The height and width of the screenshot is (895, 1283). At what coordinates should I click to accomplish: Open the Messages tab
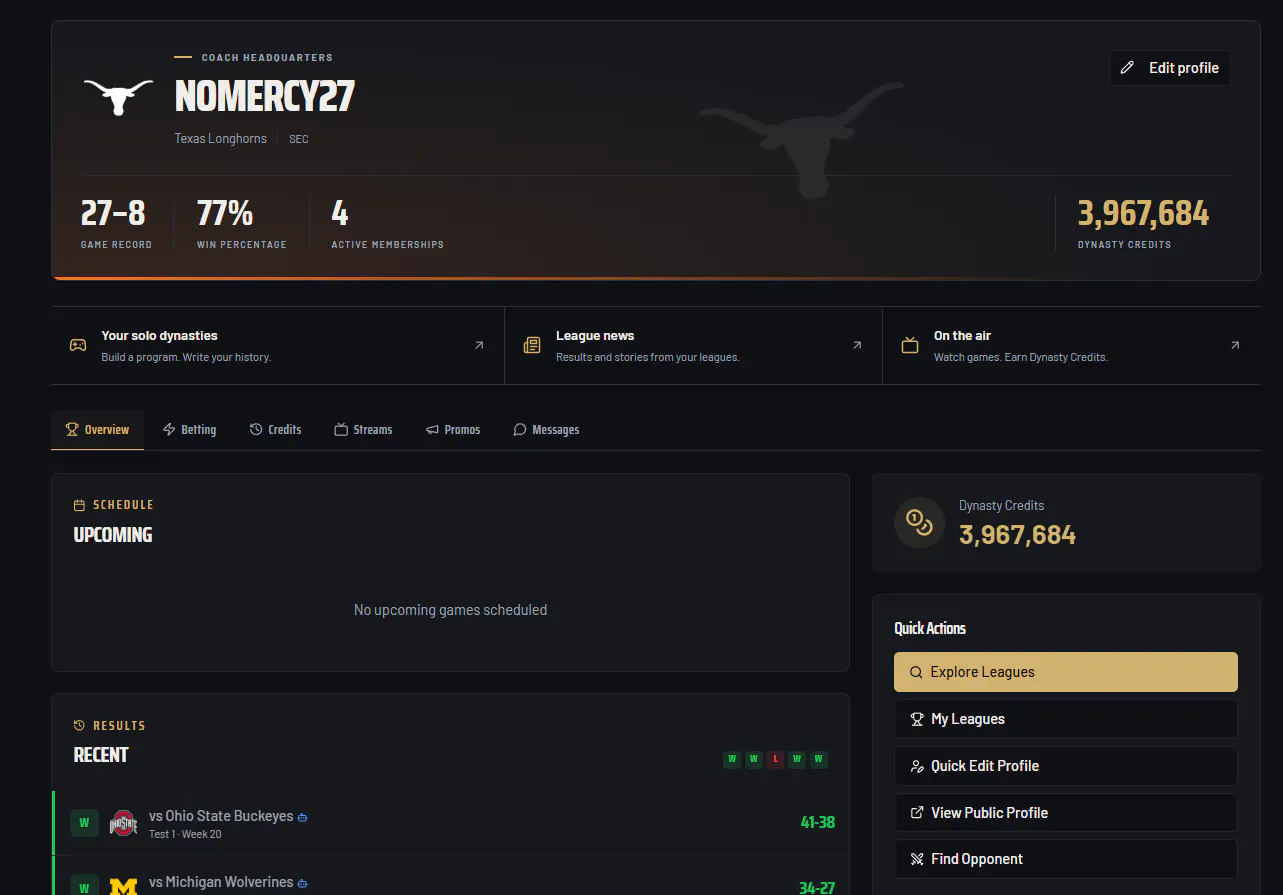pos(546,430)
